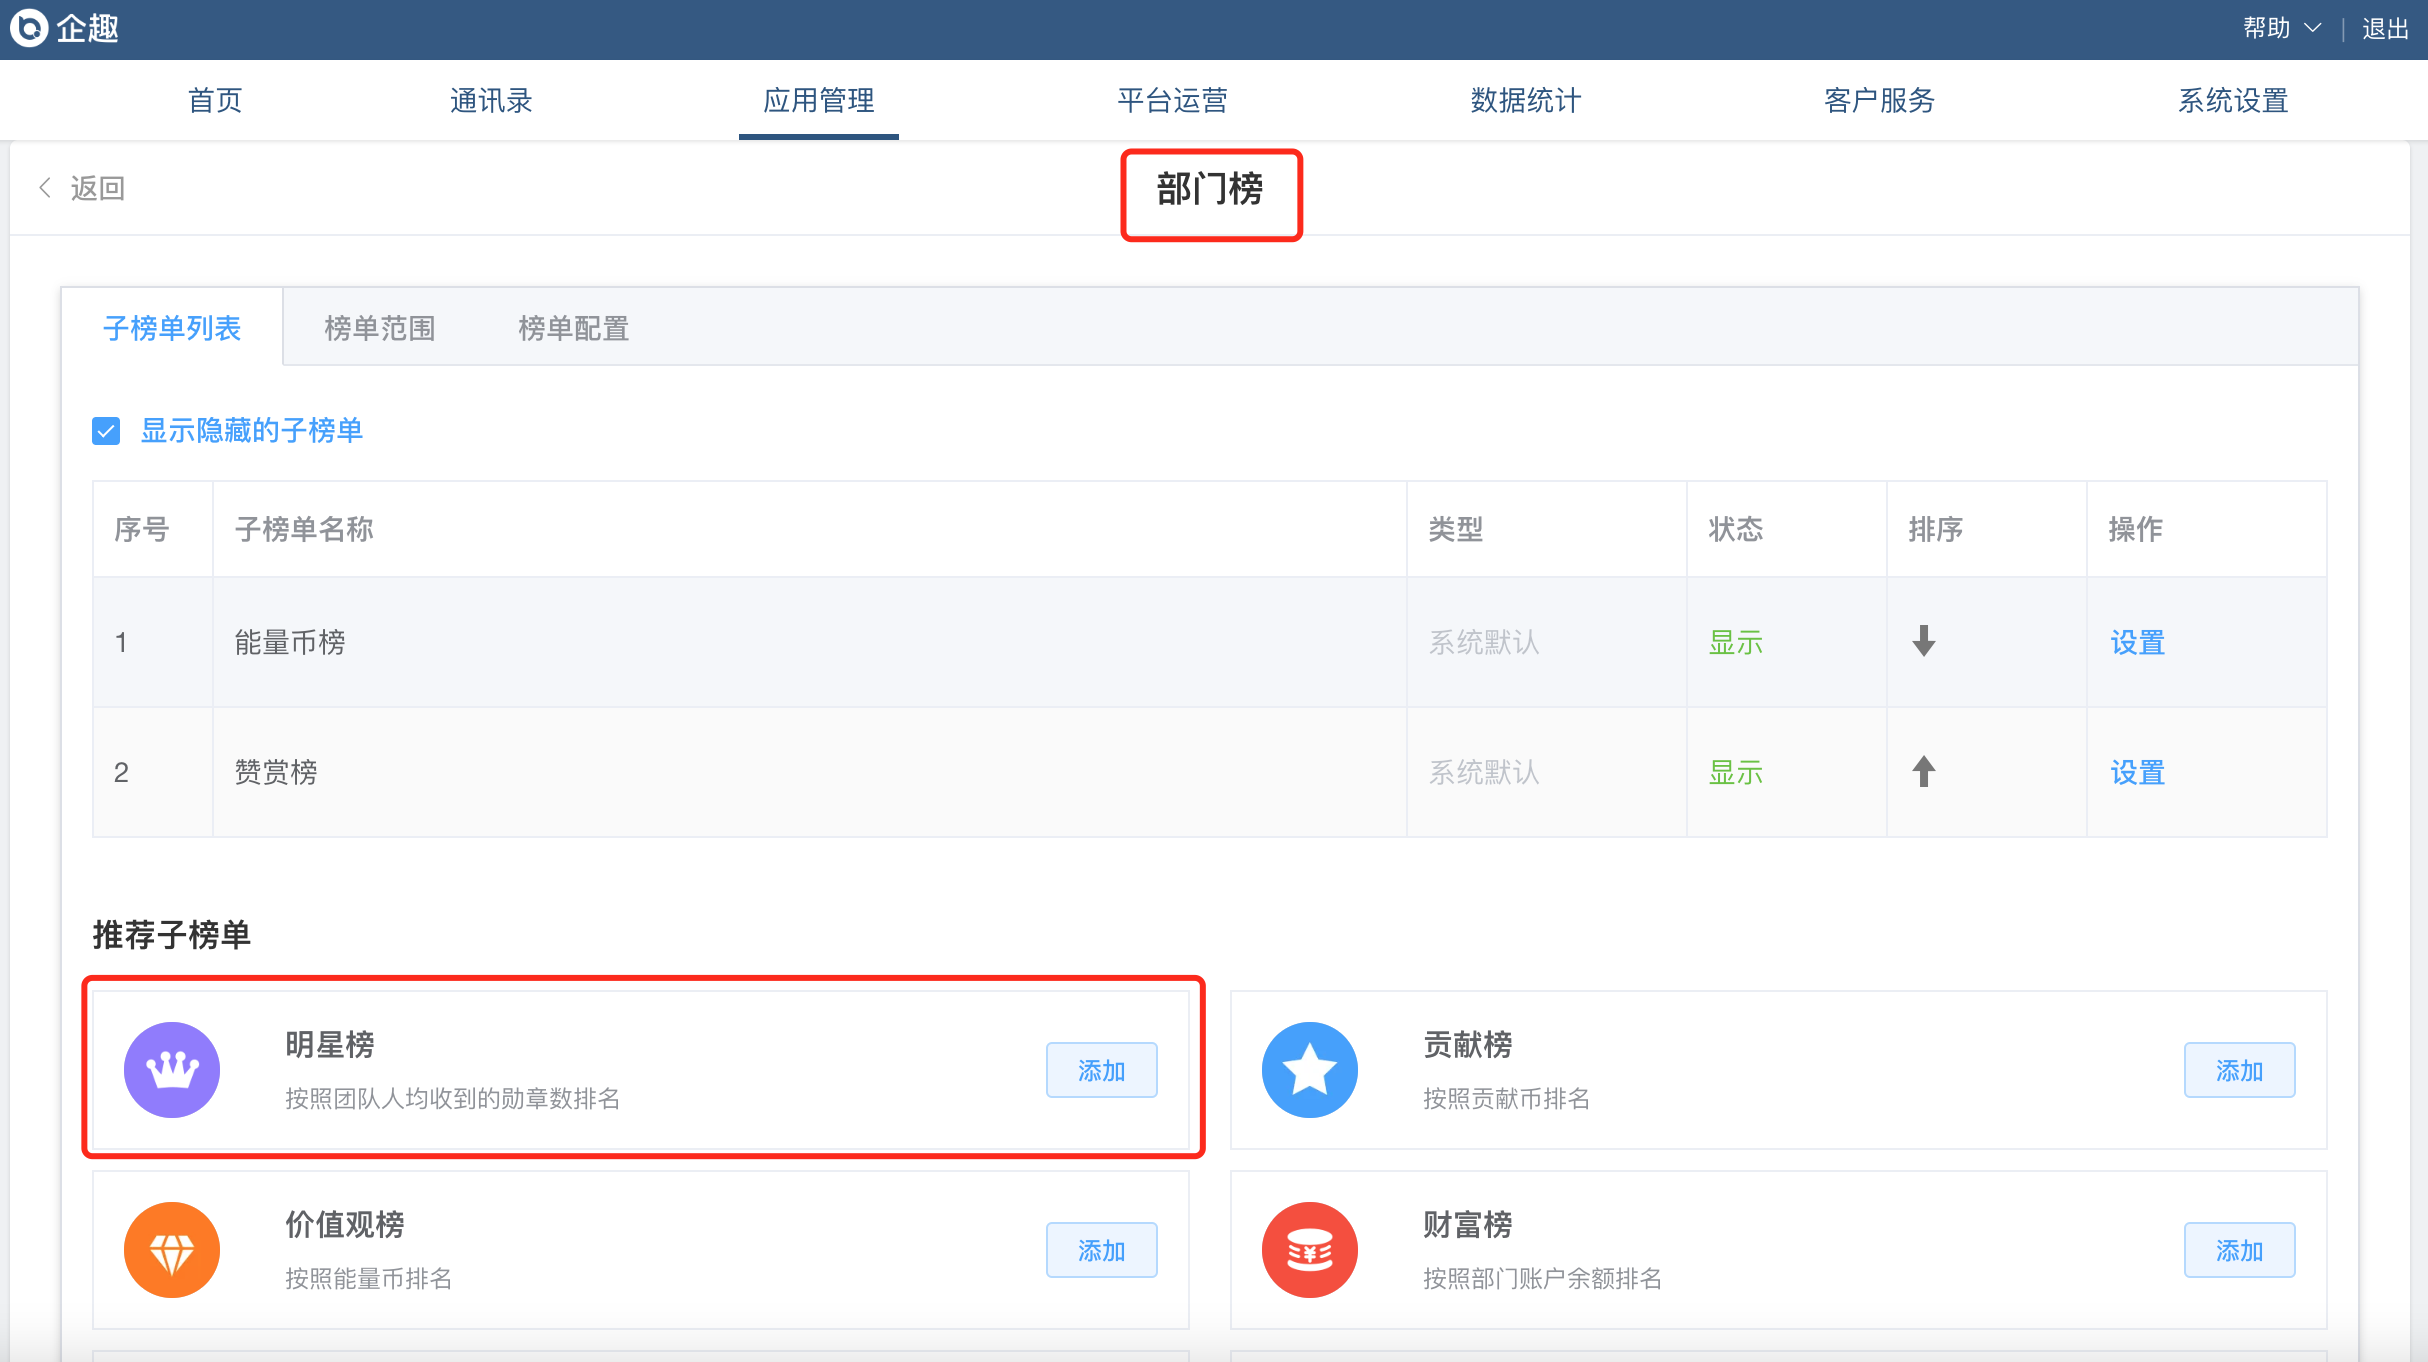This screenshot has height=1362, width=2428.
Task: Add the 明星榜 sub-leaderboard
Action: pyautogui.click(x=1101, y=1070)
